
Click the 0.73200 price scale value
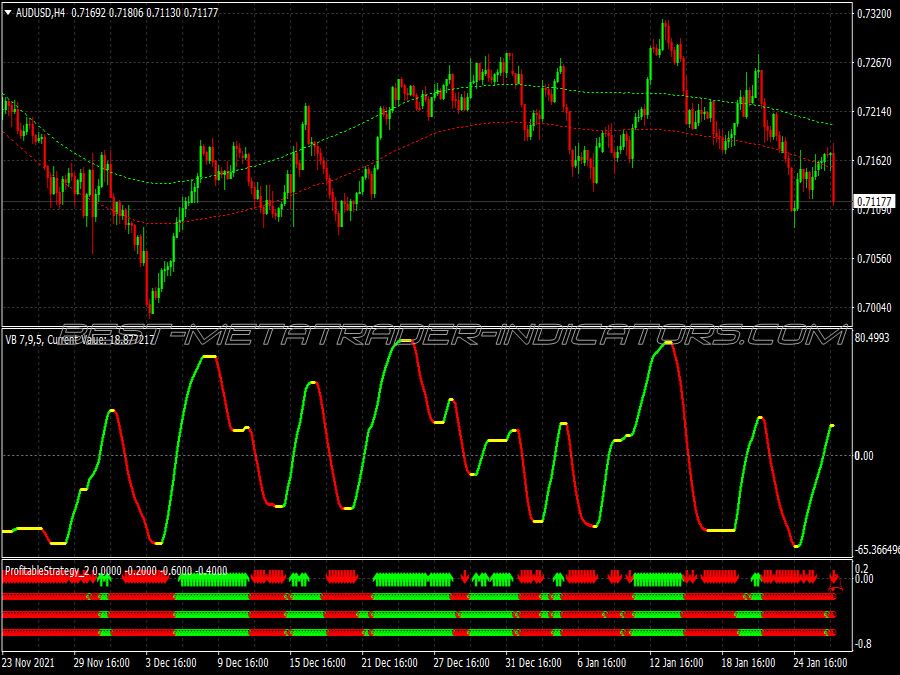[x=874, y=14]
